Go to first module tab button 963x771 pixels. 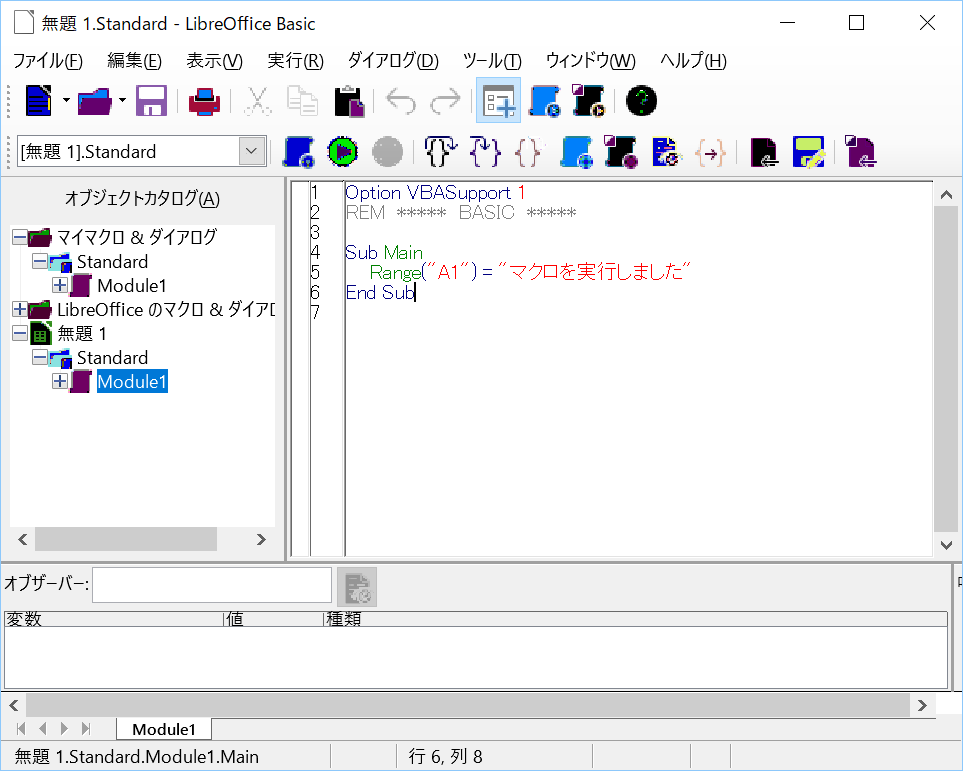pos(21,729)
